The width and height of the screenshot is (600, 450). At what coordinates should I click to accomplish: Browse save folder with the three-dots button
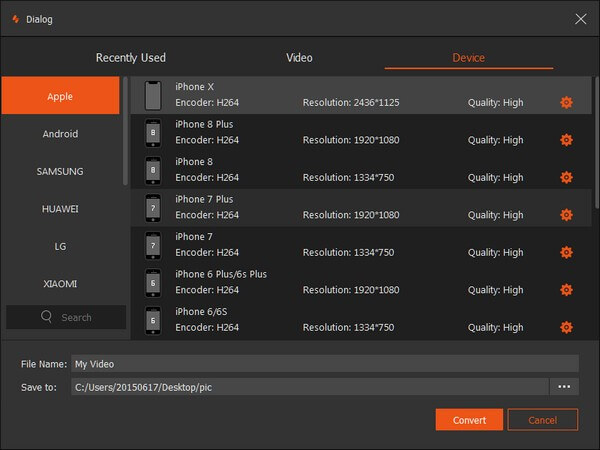pos(564,386)
